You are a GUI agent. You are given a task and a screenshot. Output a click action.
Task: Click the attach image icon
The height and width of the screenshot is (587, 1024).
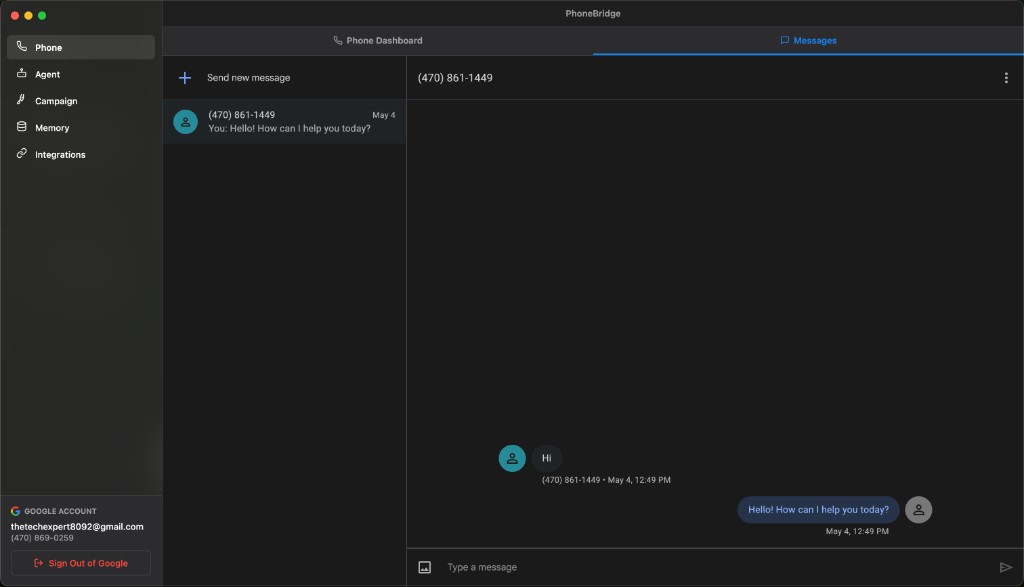424,567
